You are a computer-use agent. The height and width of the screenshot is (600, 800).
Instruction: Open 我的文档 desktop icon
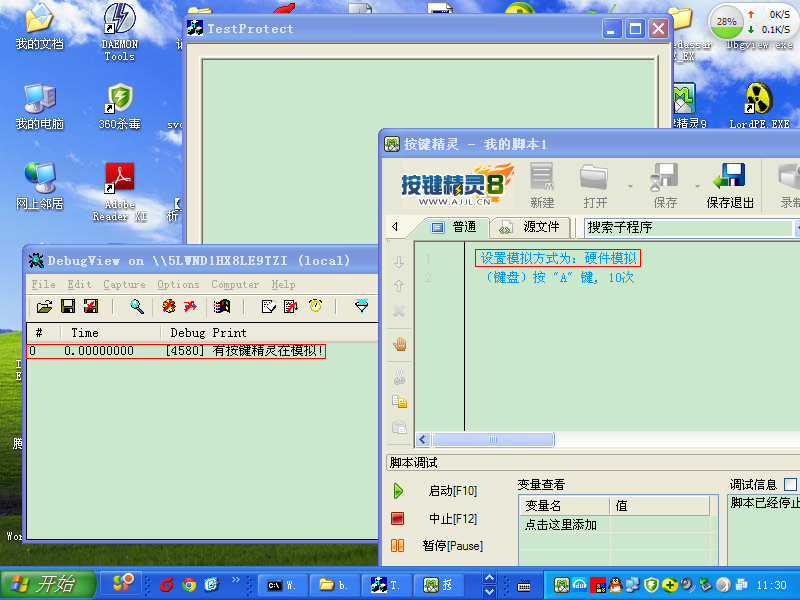39,27
